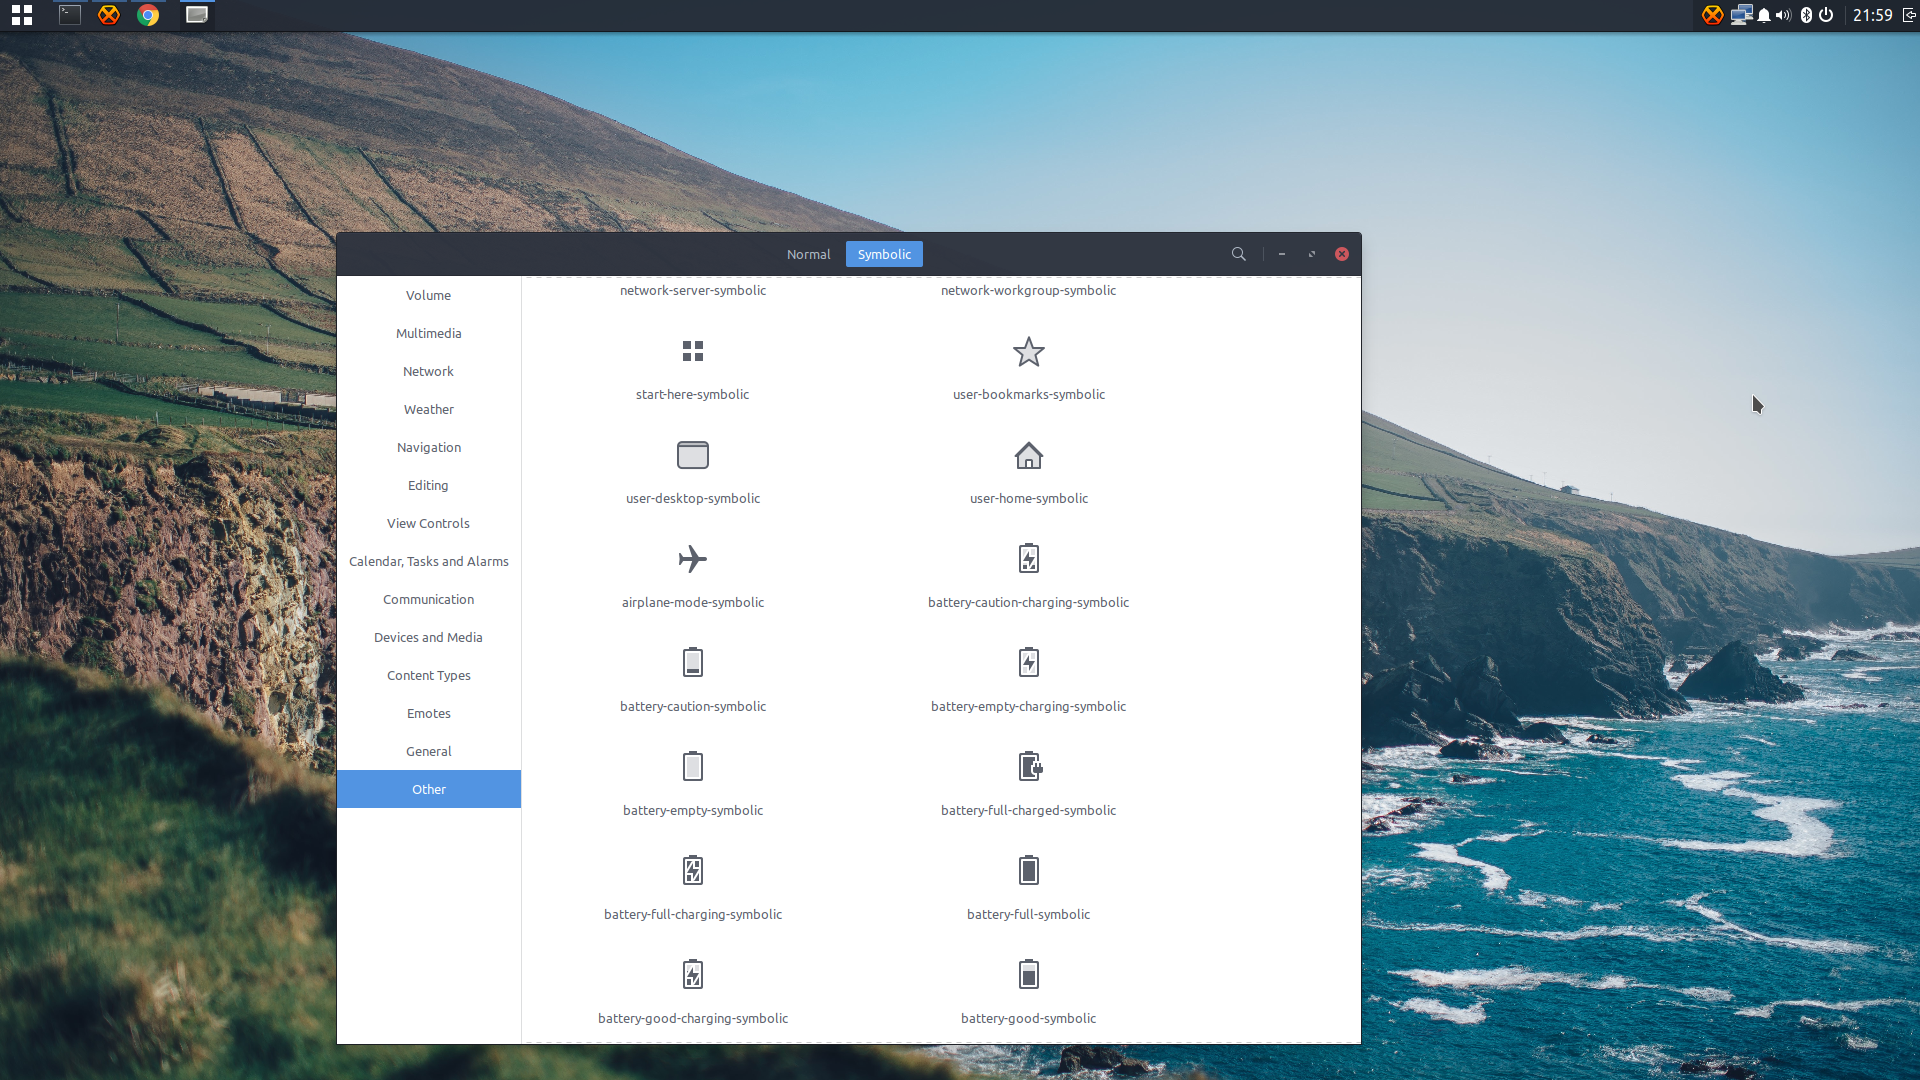Open the network indicator in system tray
This screenshot has height=1080, width=1920.
pos(1741,15)
